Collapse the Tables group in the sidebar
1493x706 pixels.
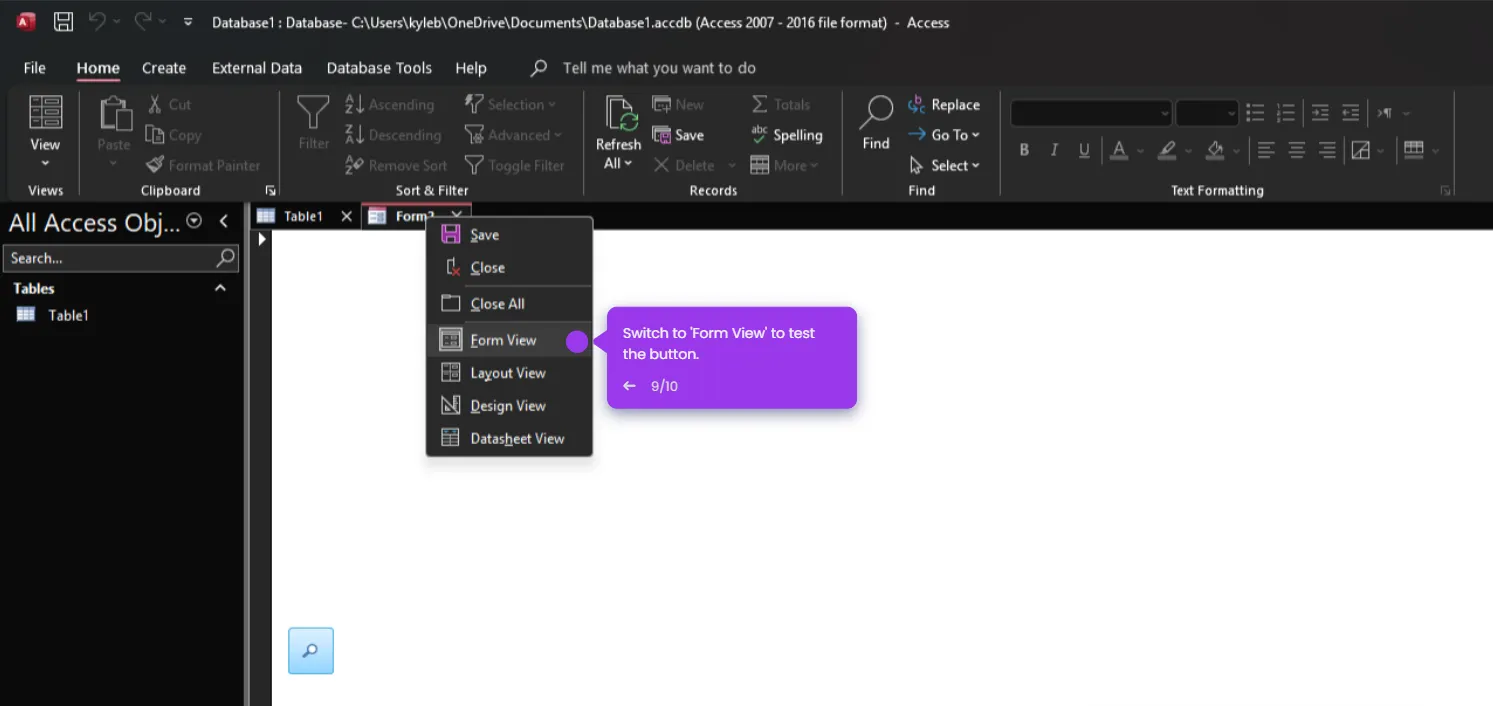[x=220, y=288]
